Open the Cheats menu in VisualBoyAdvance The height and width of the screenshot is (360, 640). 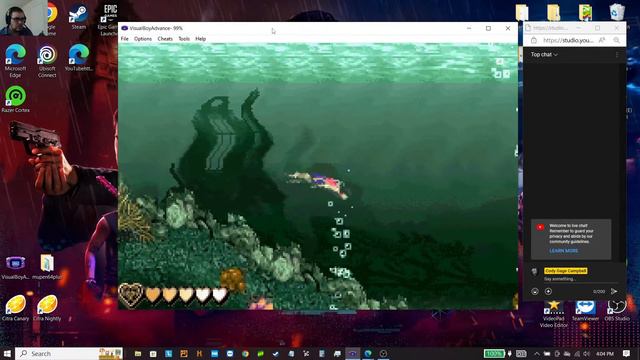click(165, 39)
